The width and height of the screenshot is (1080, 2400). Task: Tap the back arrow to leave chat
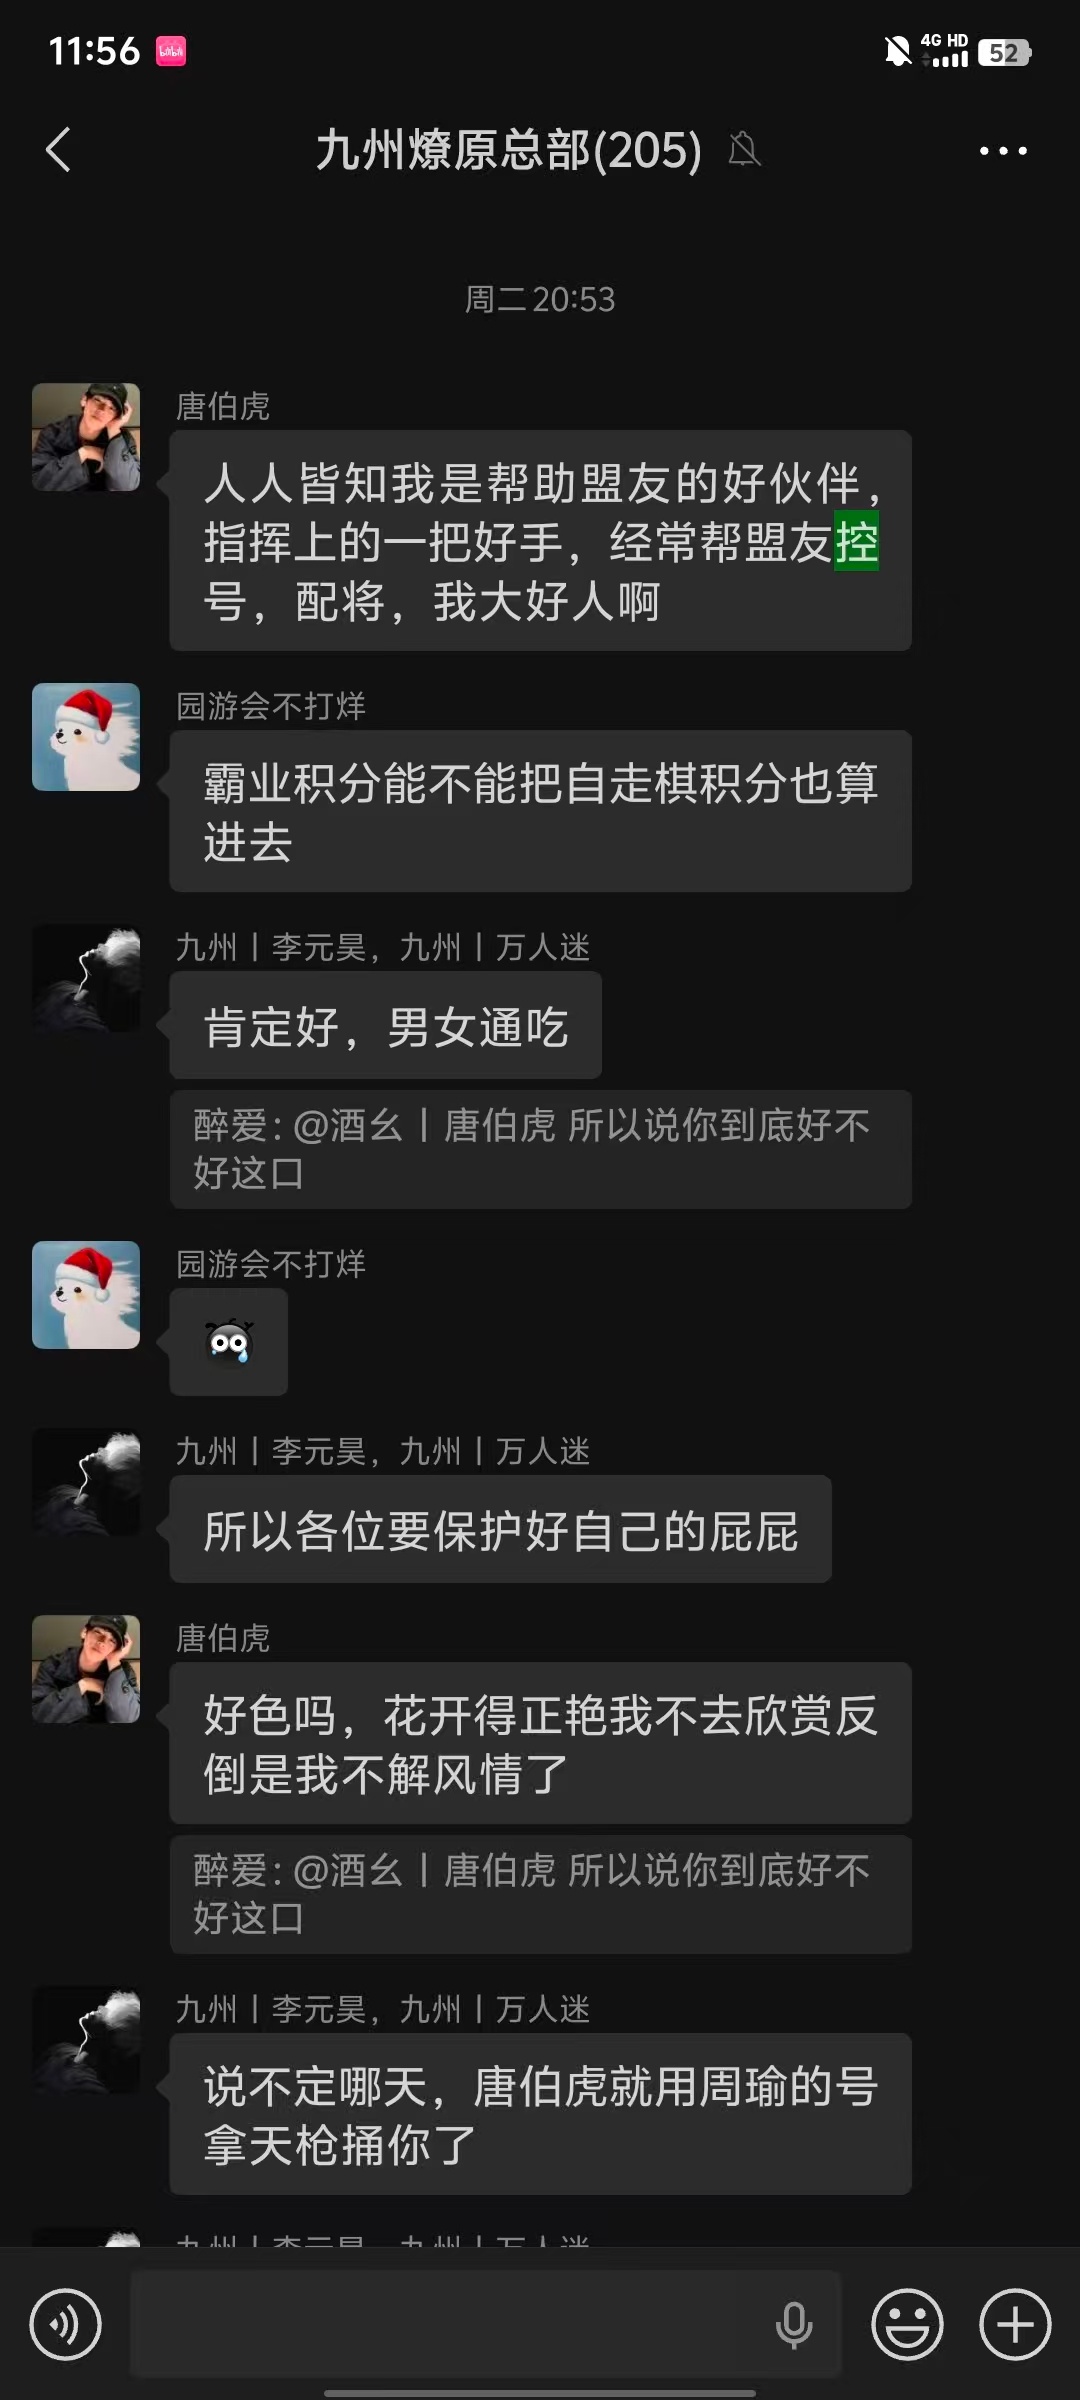coord(58,150)
